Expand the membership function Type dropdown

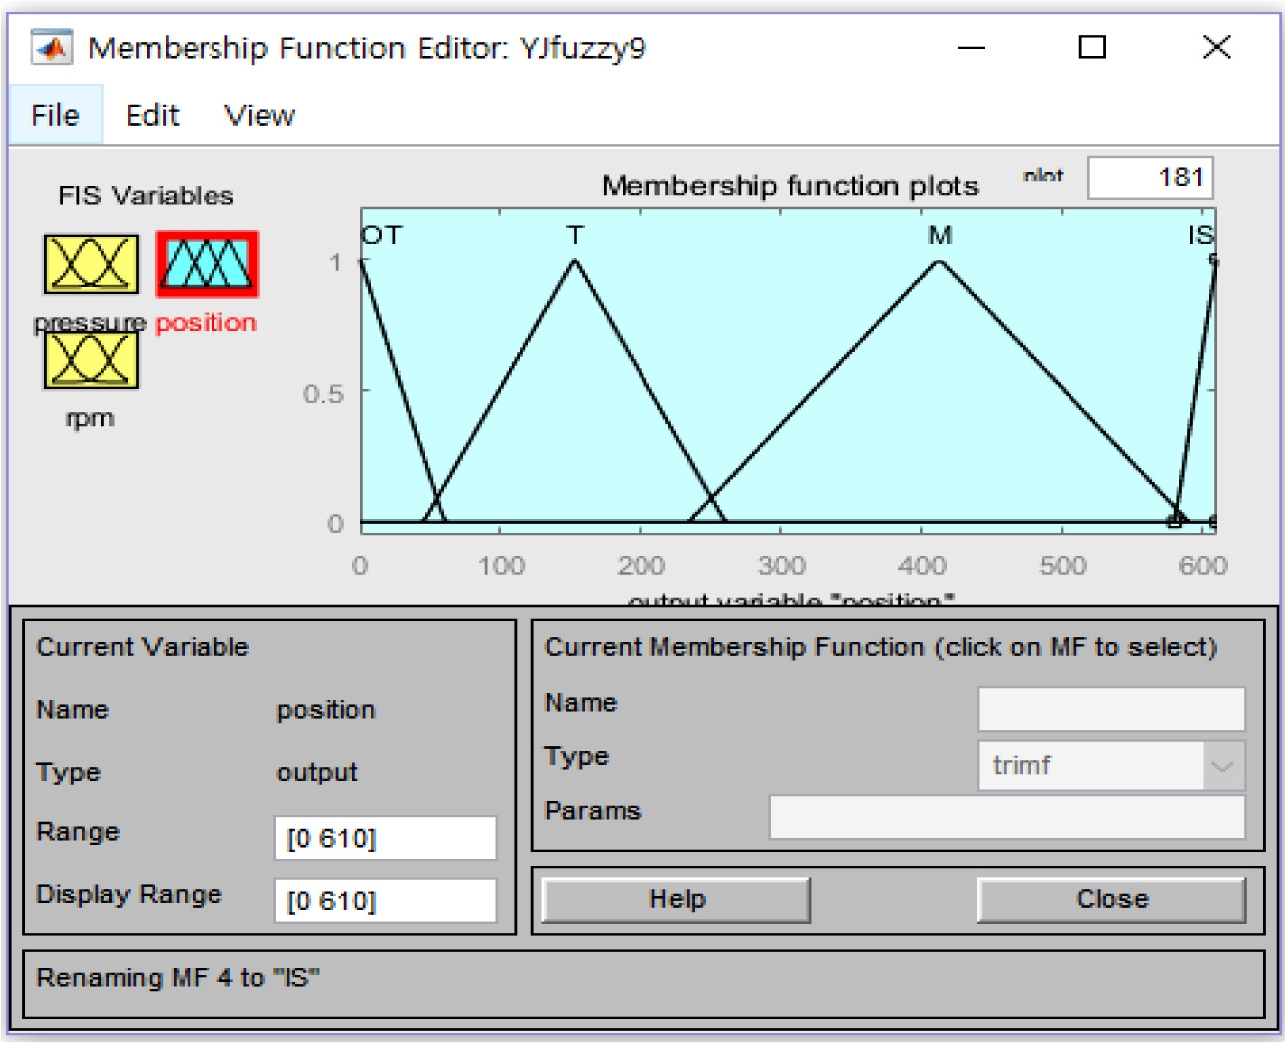click(x=1222, y=766)
